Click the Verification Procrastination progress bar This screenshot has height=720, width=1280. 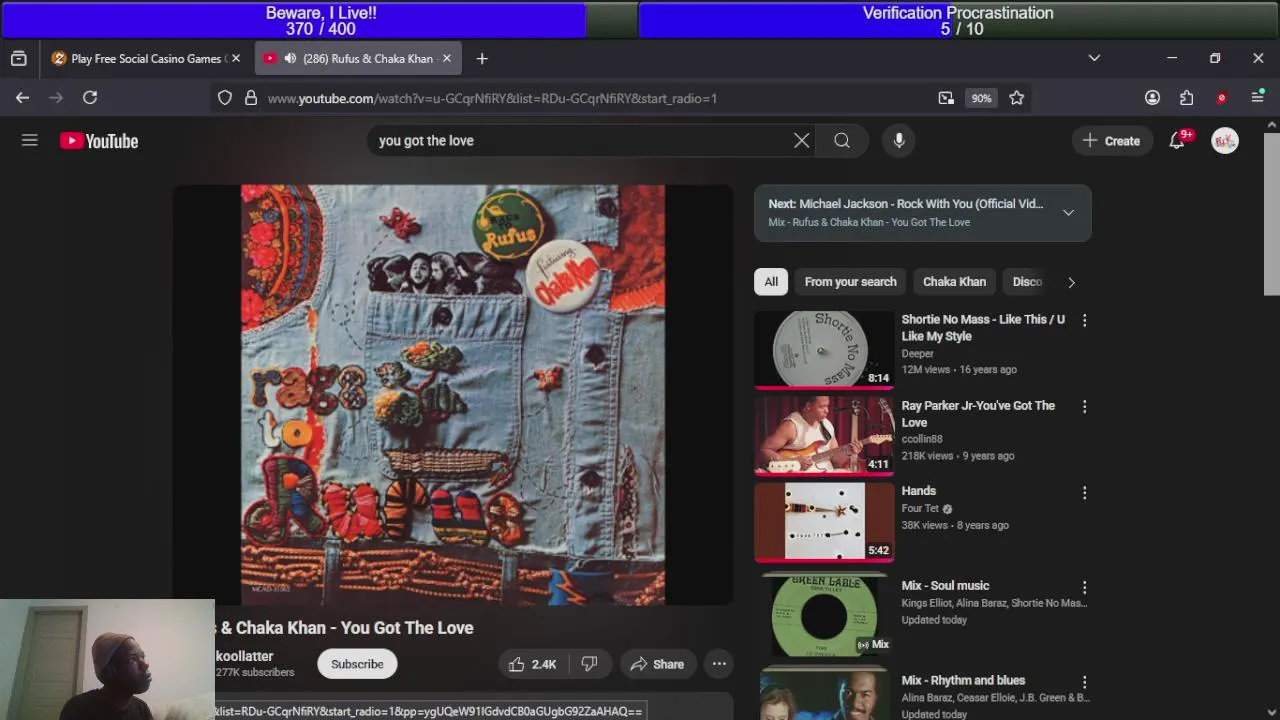click(x=959, y=21)
